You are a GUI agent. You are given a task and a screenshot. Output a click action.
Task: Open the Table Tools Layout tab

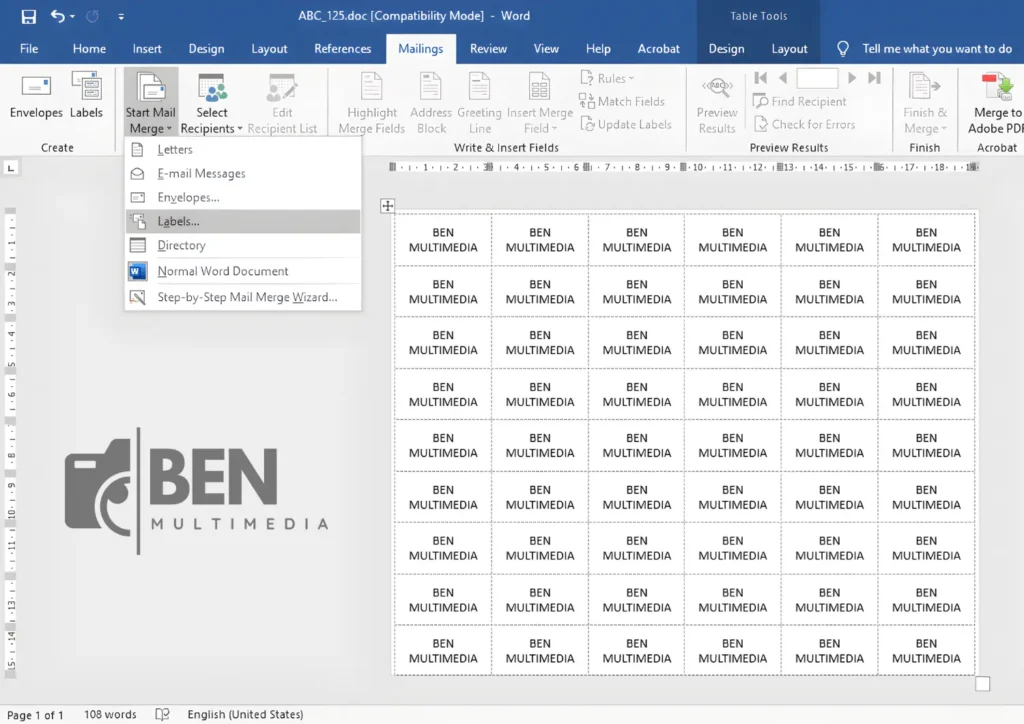pos(789,48)
